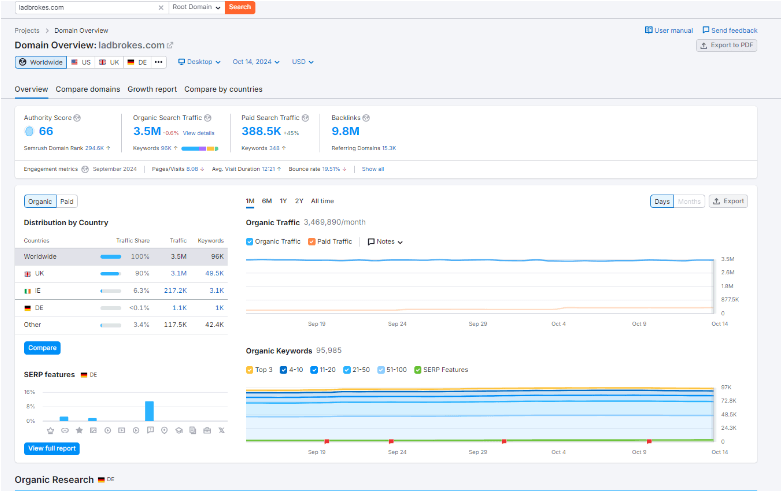
Task: Click the chart Export button
Action: [x=728, y=201]
